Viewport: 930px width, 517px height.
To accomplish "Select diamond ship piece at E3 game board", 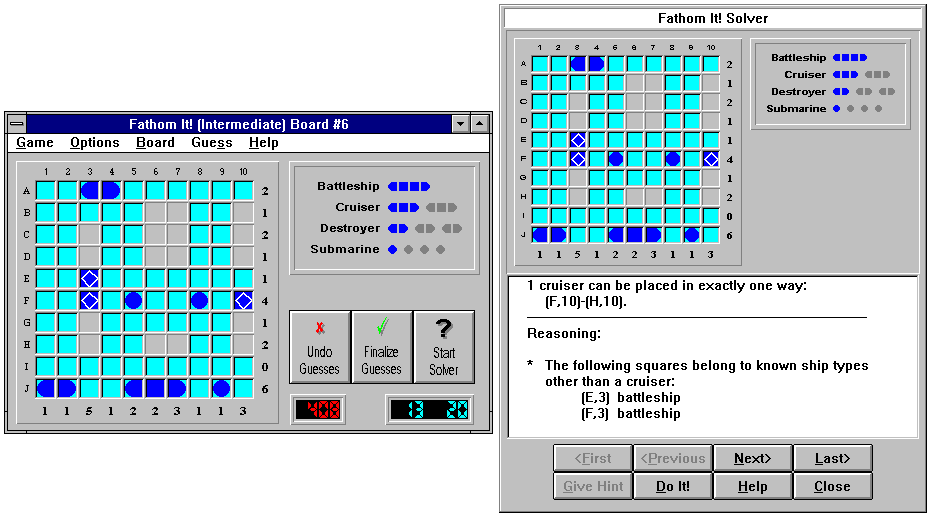I will click(x=90, y=279).
